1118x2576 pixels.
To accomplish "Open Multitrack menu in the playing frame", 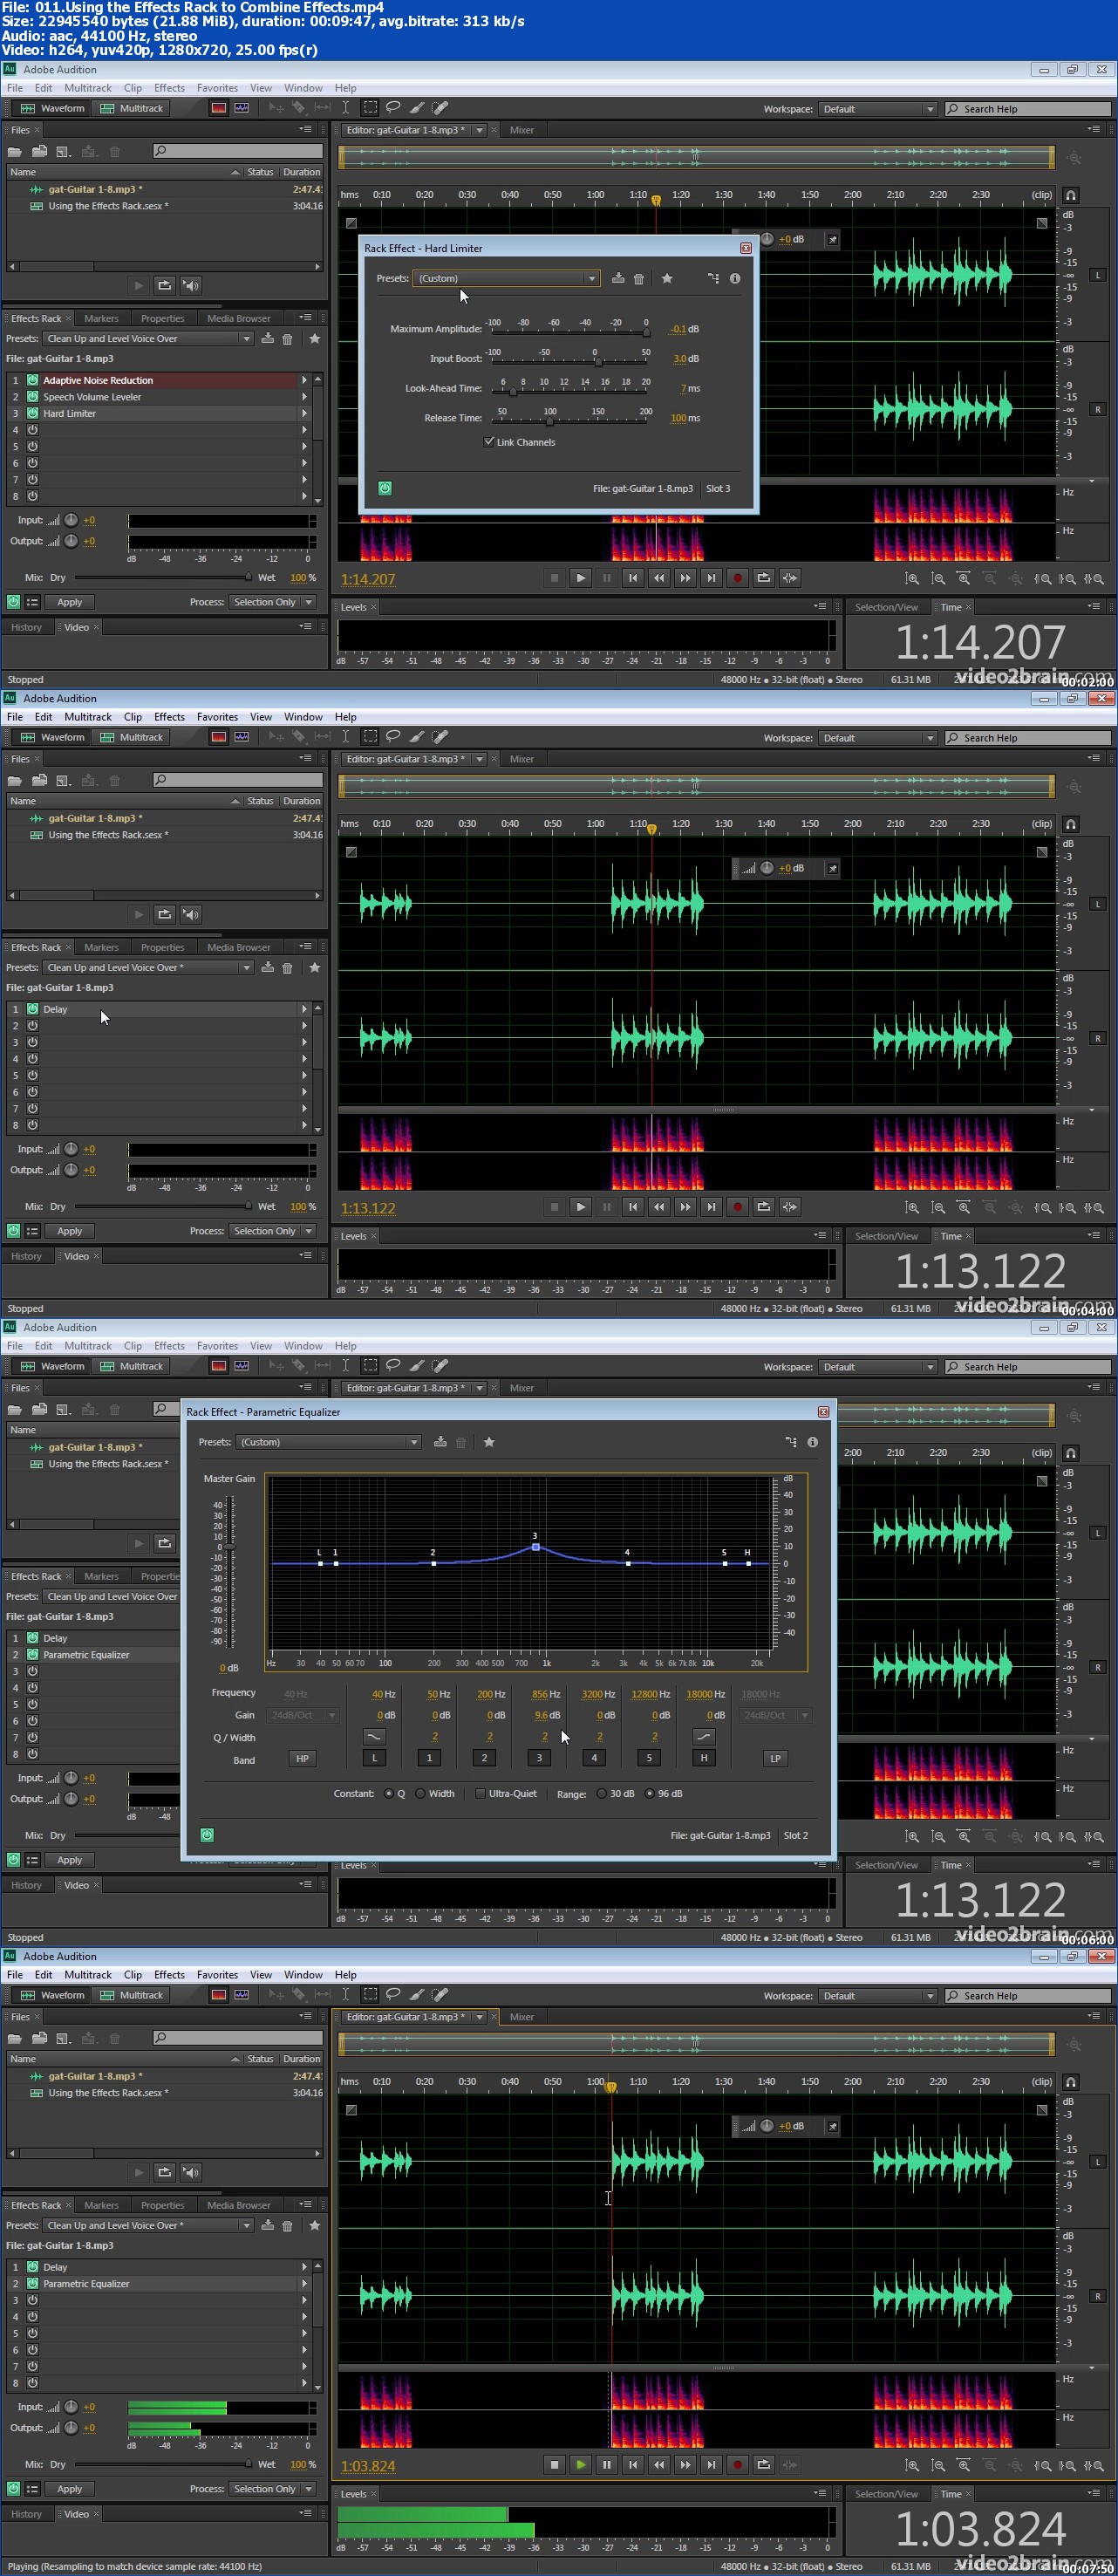I will point(88,1975).
